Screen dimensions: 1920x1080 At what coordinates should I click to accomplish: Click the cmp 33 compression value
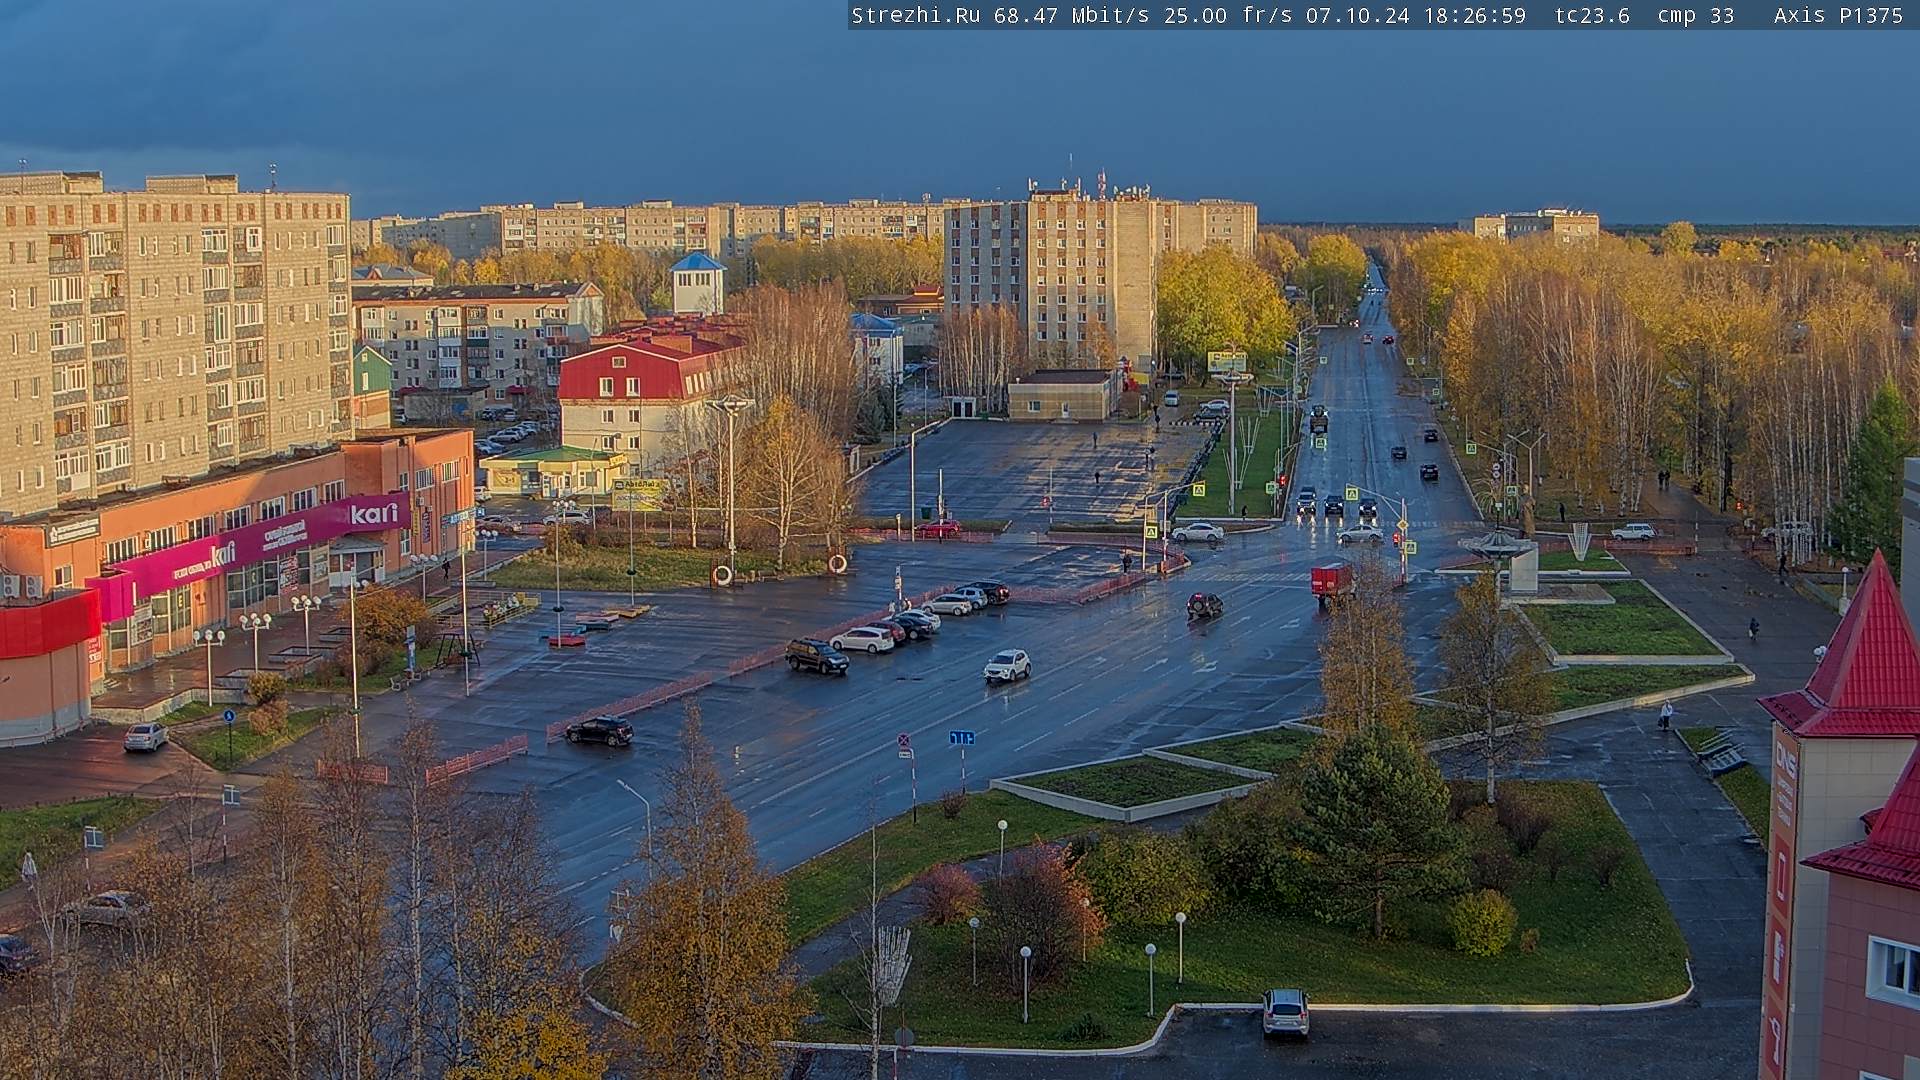coord(1695,15)
